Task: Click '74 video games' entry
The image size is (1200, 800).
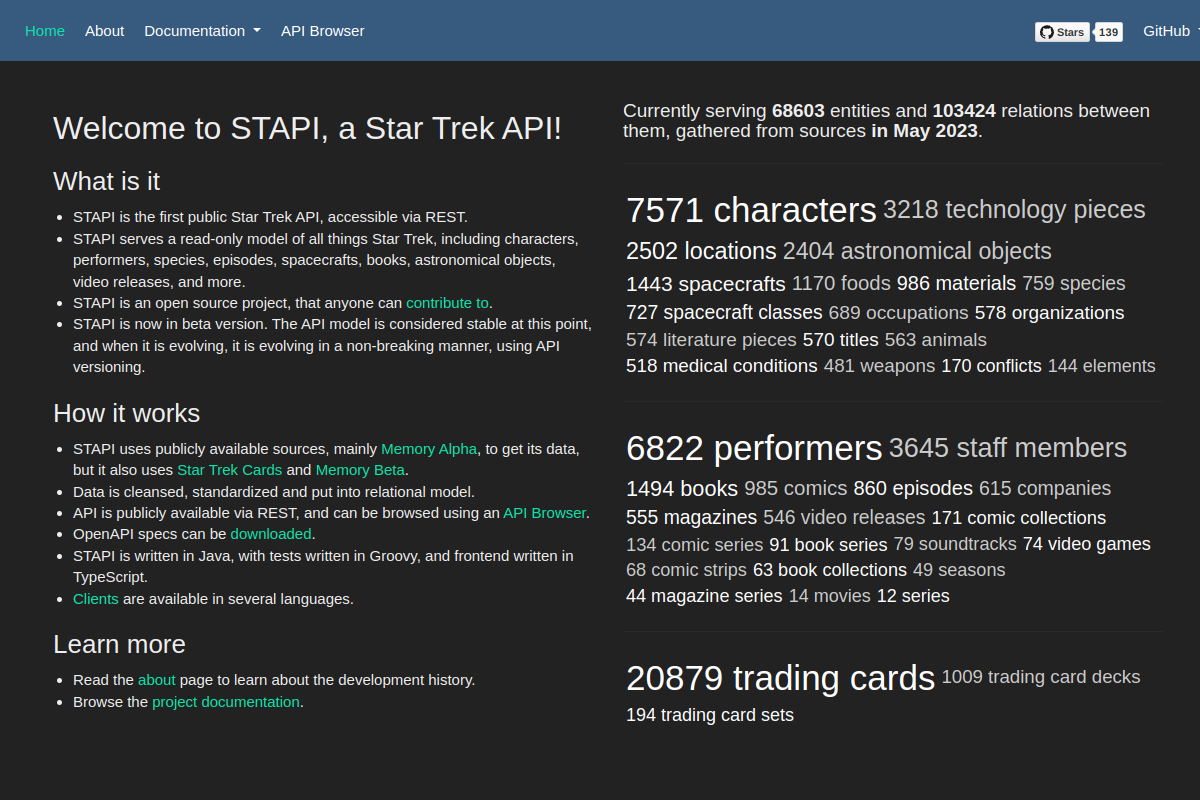Action: click(1087, 544)
